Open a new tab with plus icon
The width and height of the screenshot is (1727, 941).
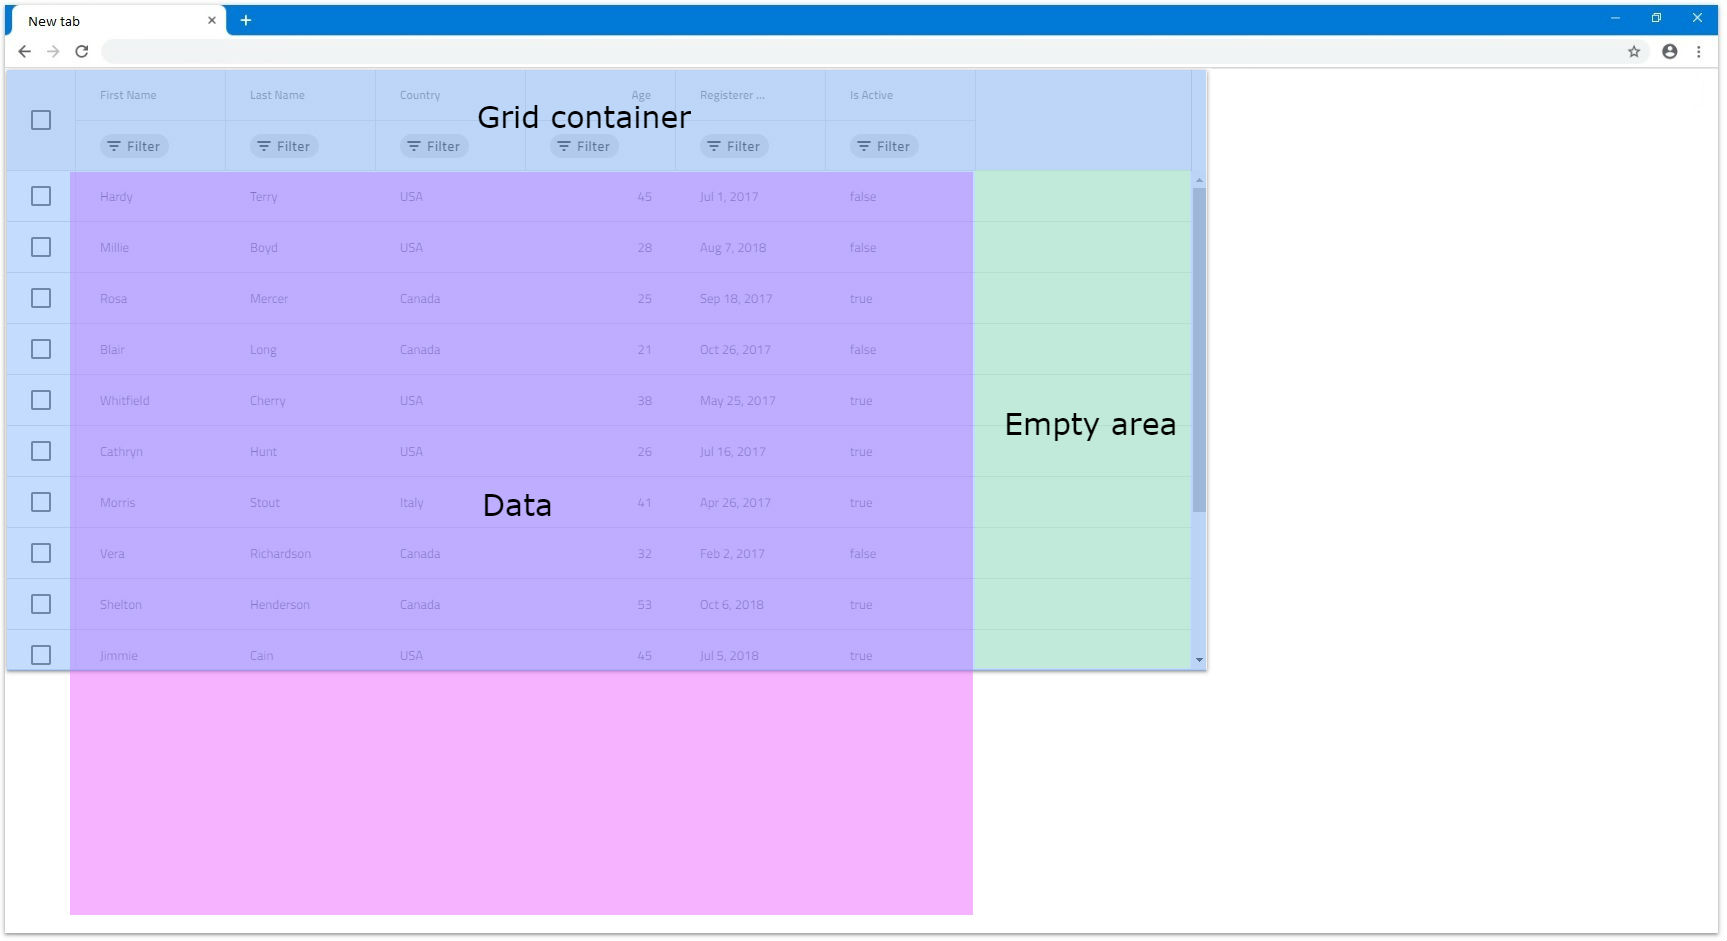245,21
